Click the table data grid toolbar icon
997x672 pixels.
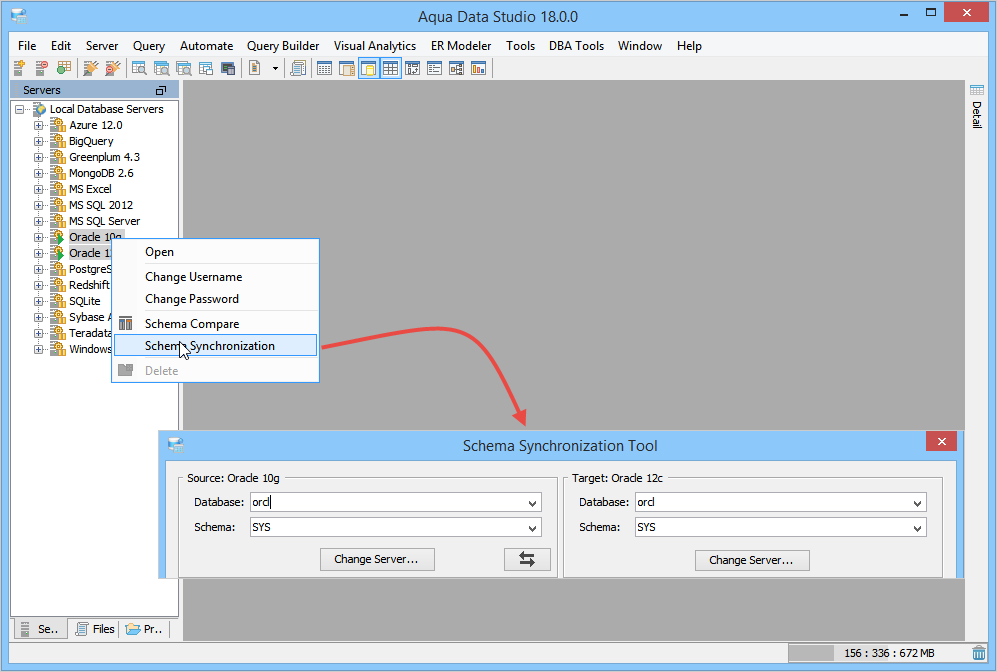(x=324, y=68)
